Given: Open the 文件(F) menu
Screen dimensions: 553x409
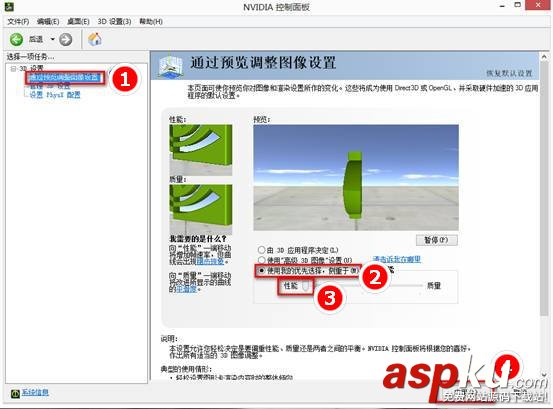Looking at the screenshot, I should click(x=18, y=22).
